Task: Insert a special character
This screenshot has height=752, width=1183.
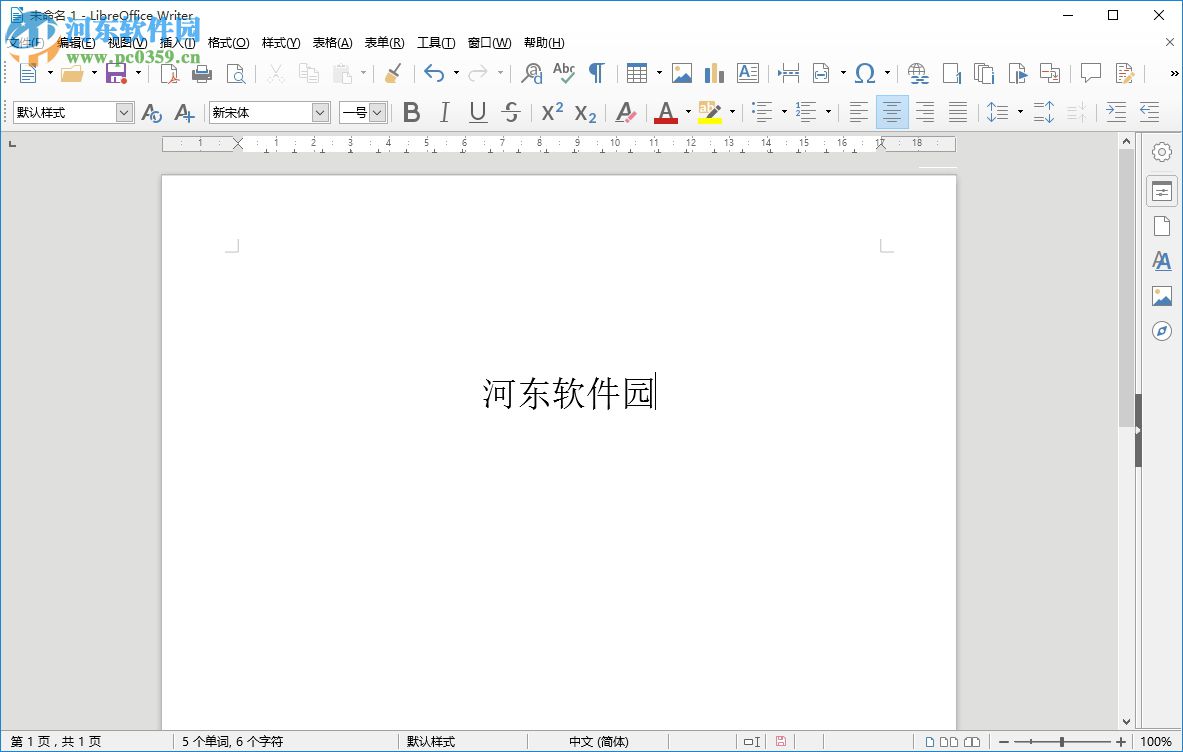Action: coord(866,73)
